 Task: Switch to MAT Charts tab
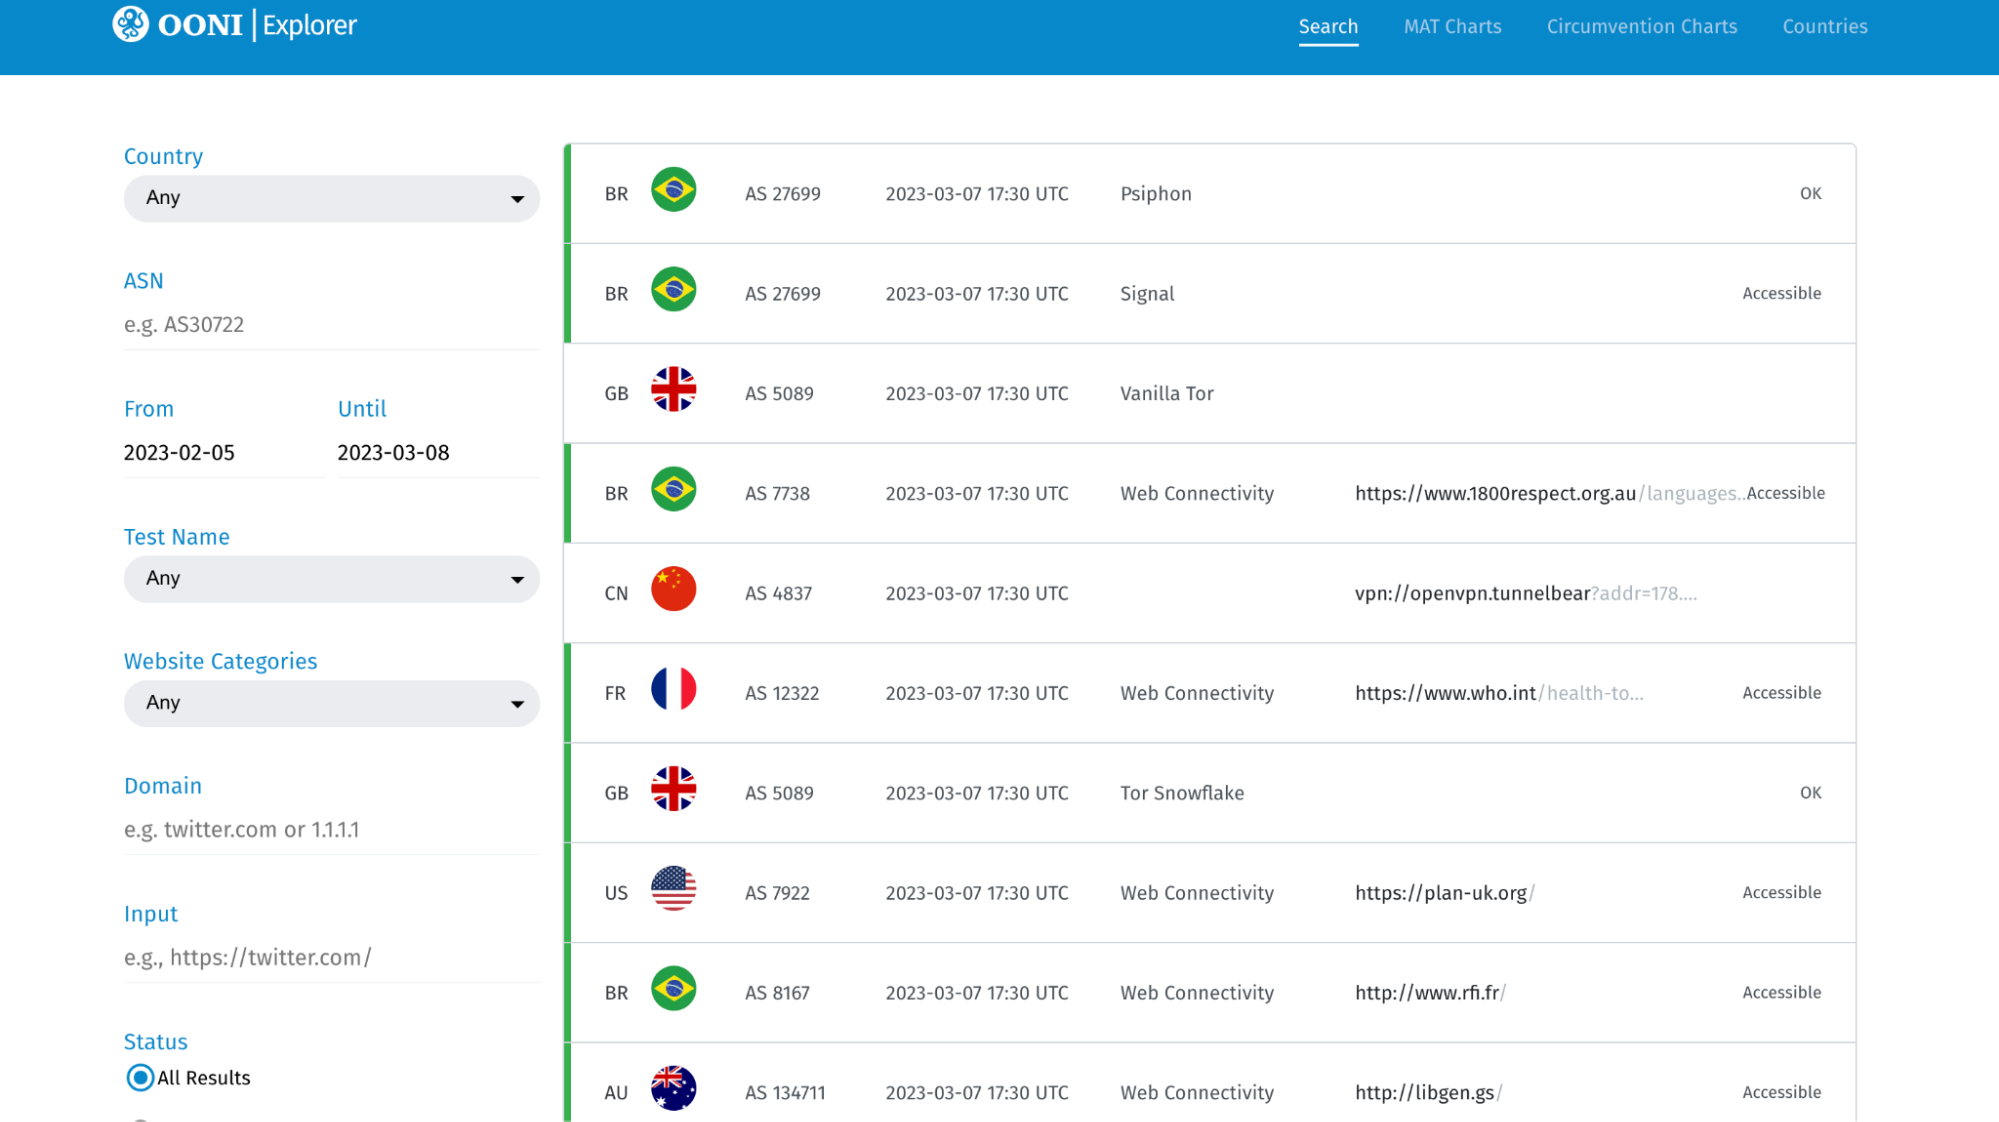[1452, 27]
